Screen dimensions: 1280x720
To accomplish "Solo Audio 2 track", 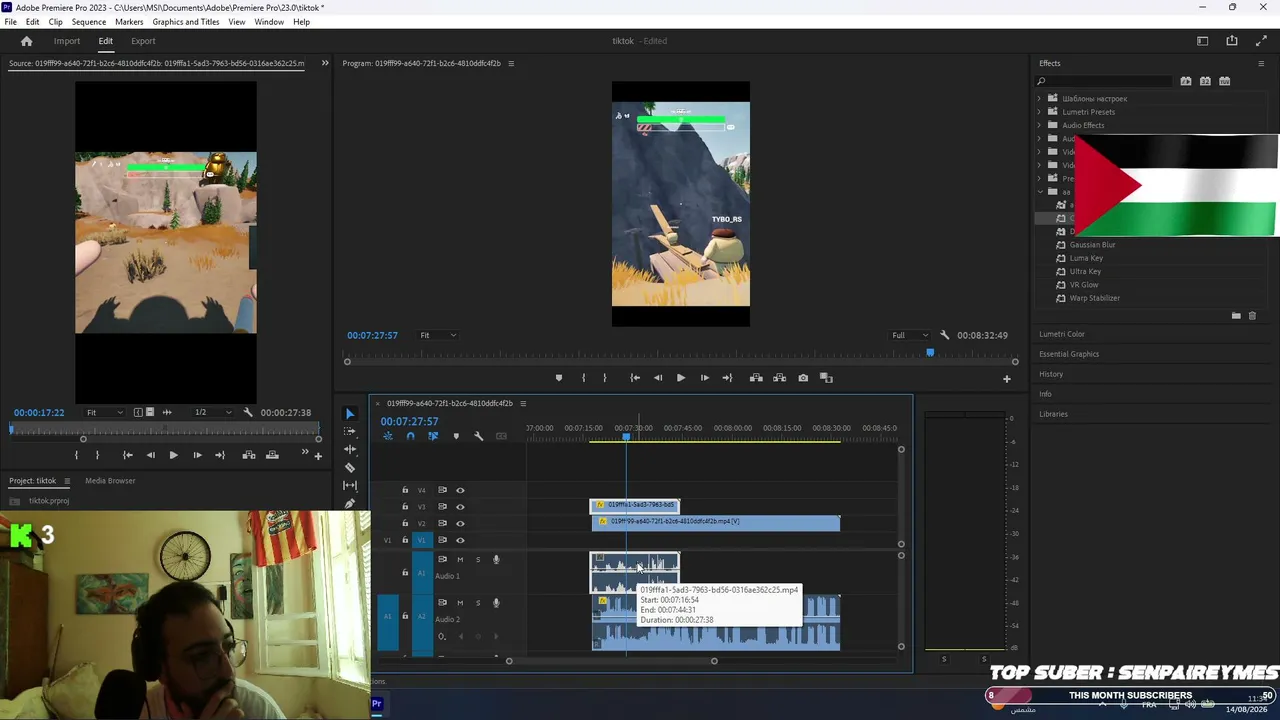I will coord(478,602).
